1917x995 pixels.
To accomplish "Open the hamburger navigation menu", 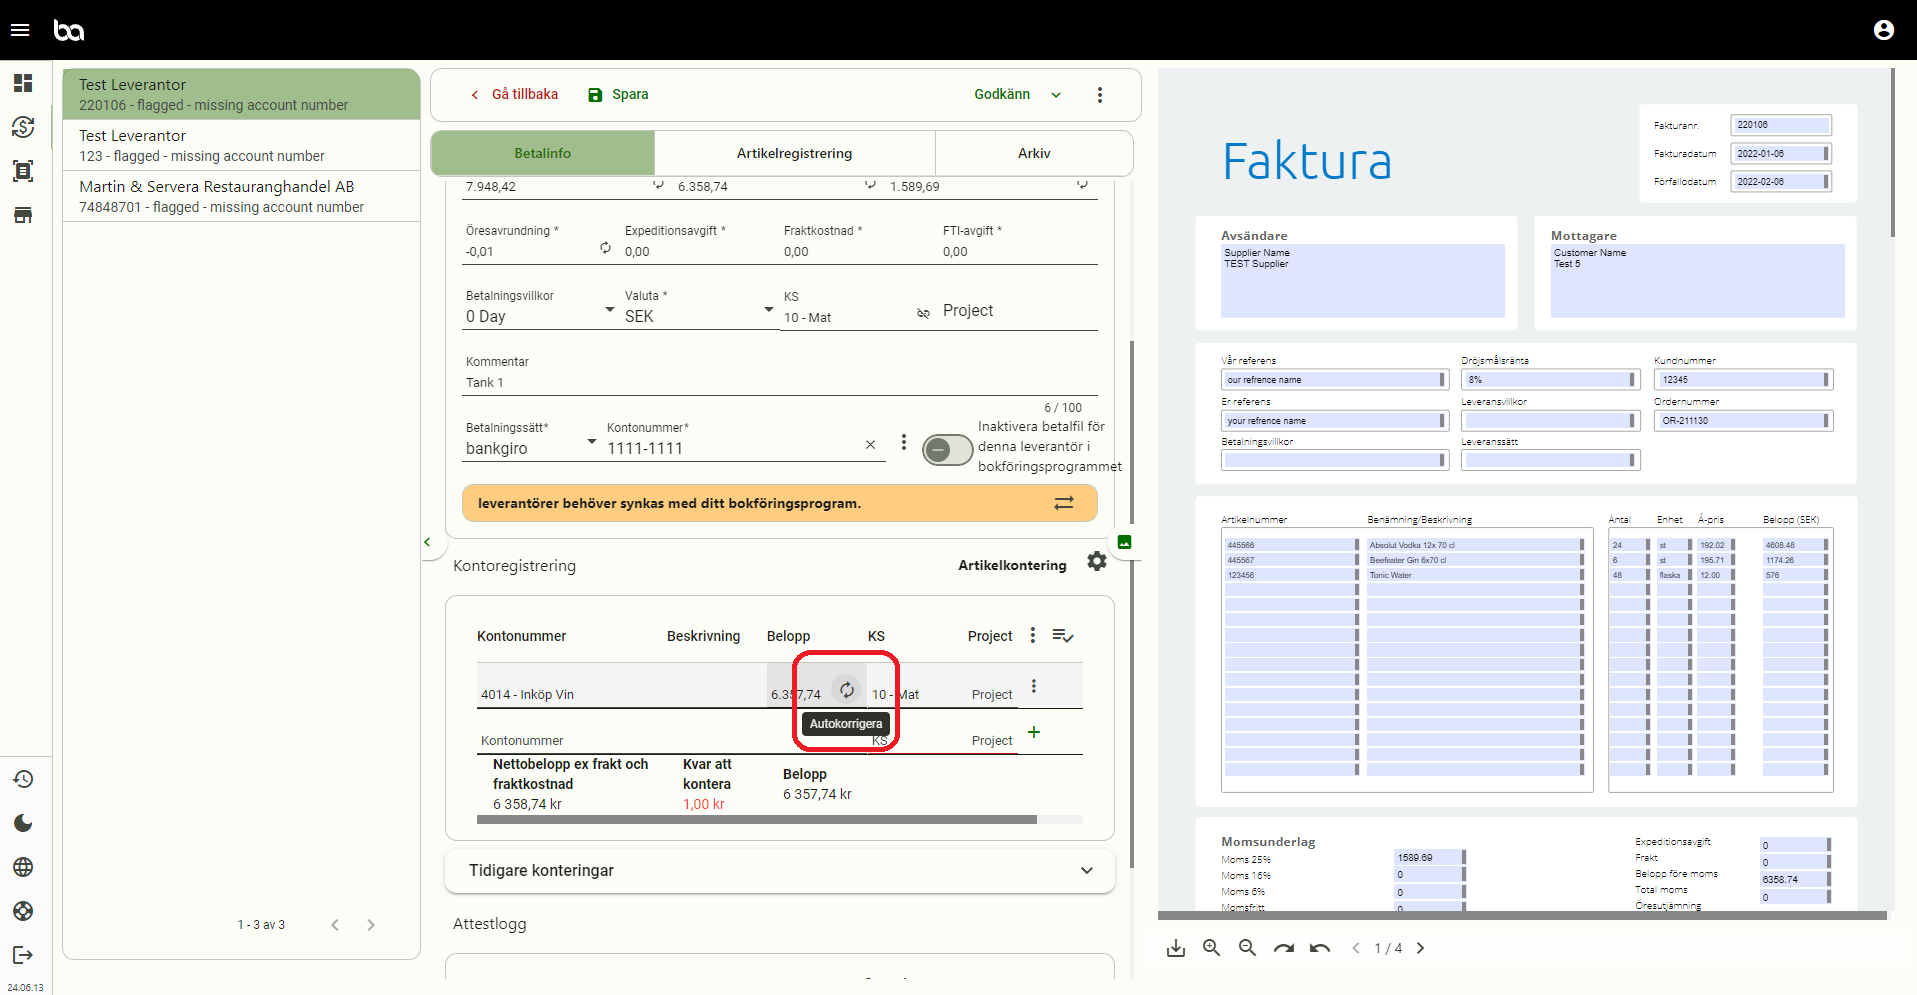I will pos(20,30).
